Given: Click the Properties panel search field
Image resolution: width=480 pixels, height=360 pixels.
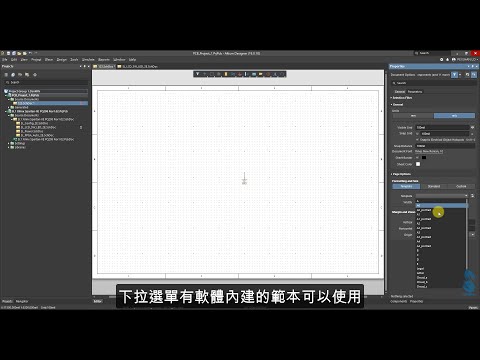Looking at the screenshot, I should click(x=433, y=83).
